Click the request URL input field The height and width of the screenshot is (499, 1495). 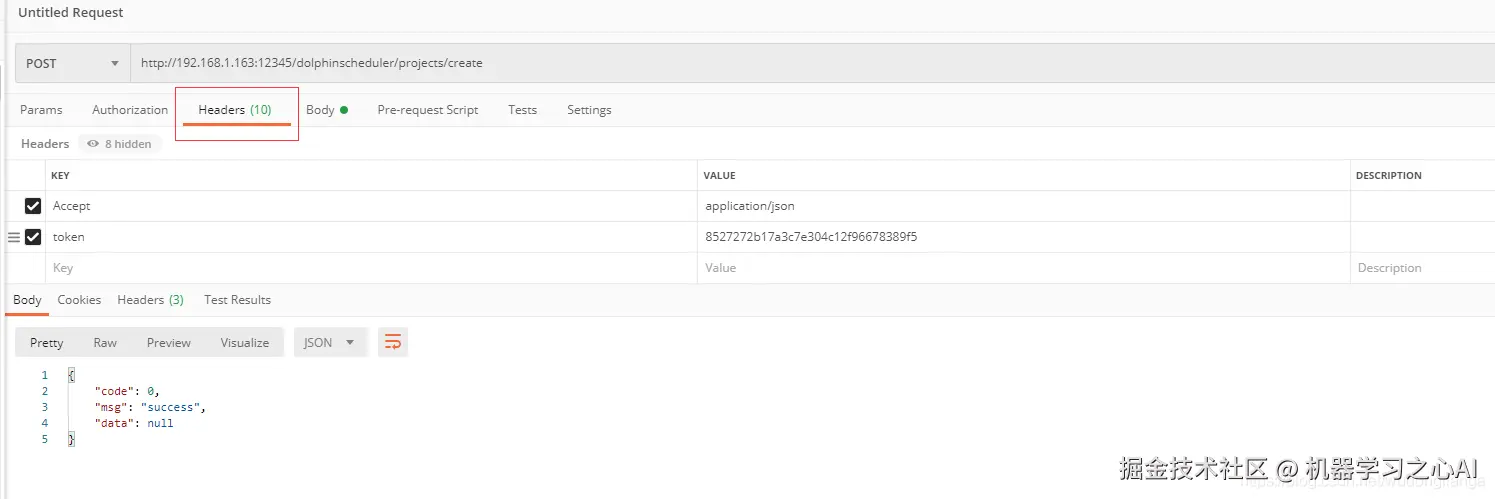point(800,63)
